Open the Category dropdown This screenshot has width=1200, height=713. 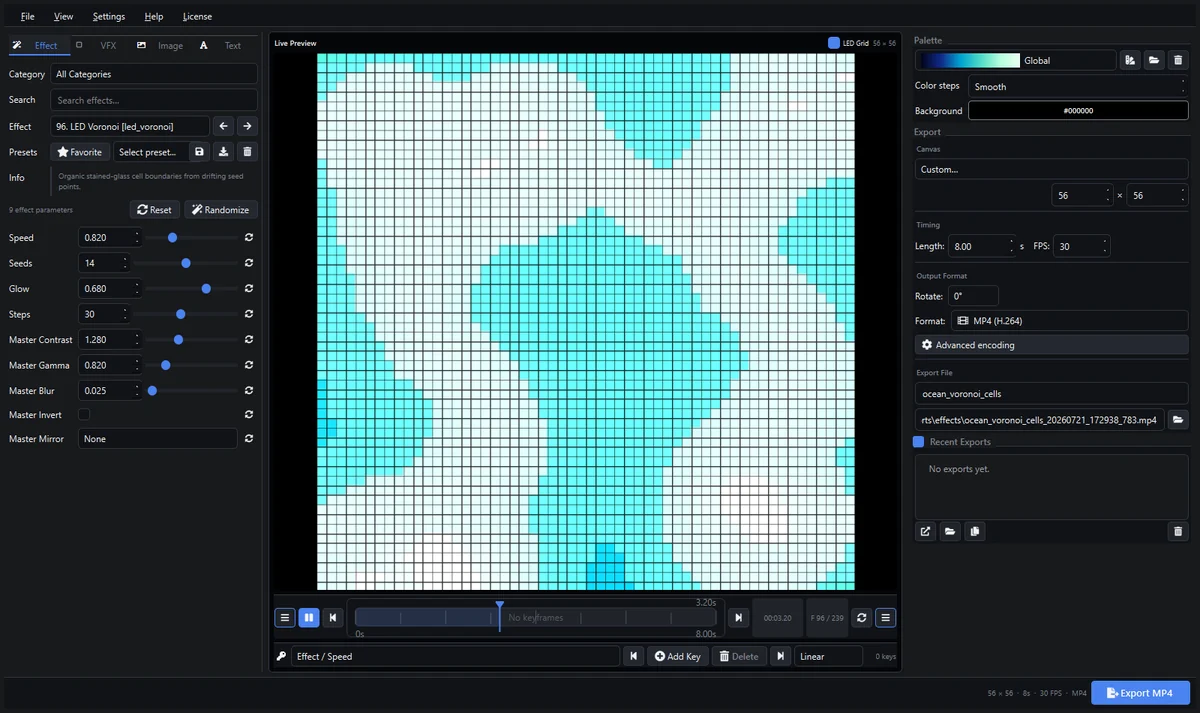154,74
